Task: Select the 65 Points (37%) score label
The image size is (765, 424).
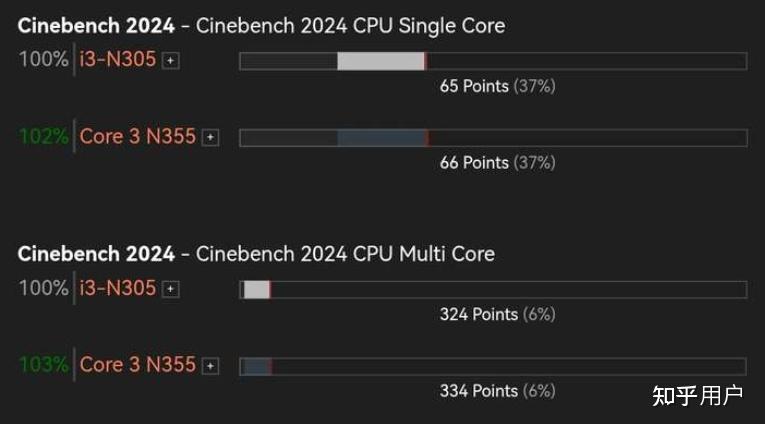Action: [x=498, y=86]
